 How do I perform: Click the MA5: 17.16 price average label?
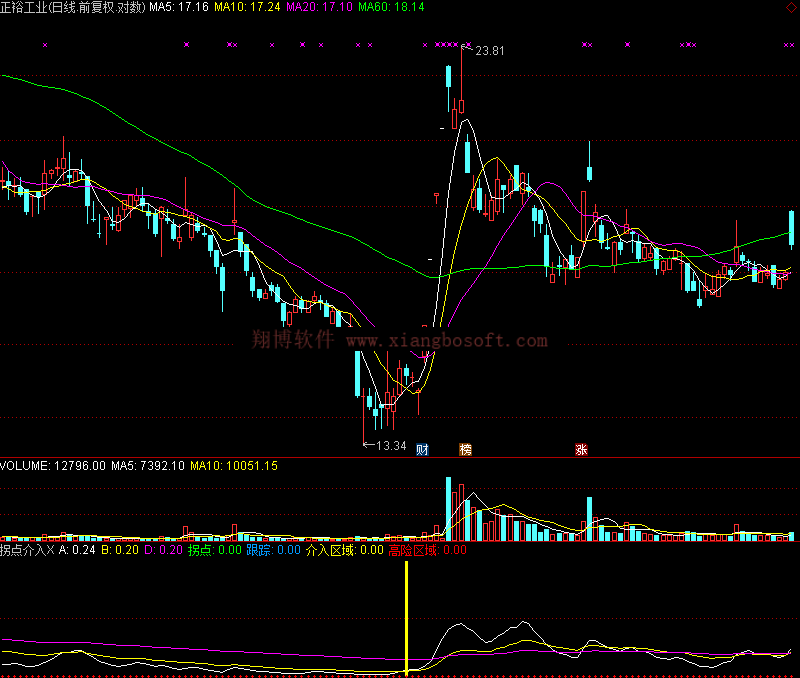(179, 7)
